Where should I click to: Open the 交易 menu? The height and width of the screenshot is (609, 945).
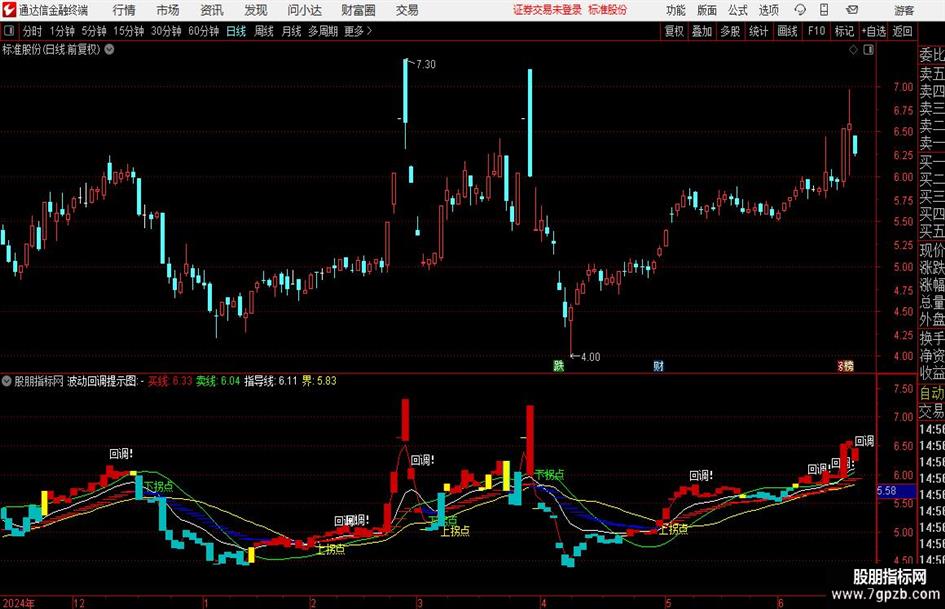(407, 10)
